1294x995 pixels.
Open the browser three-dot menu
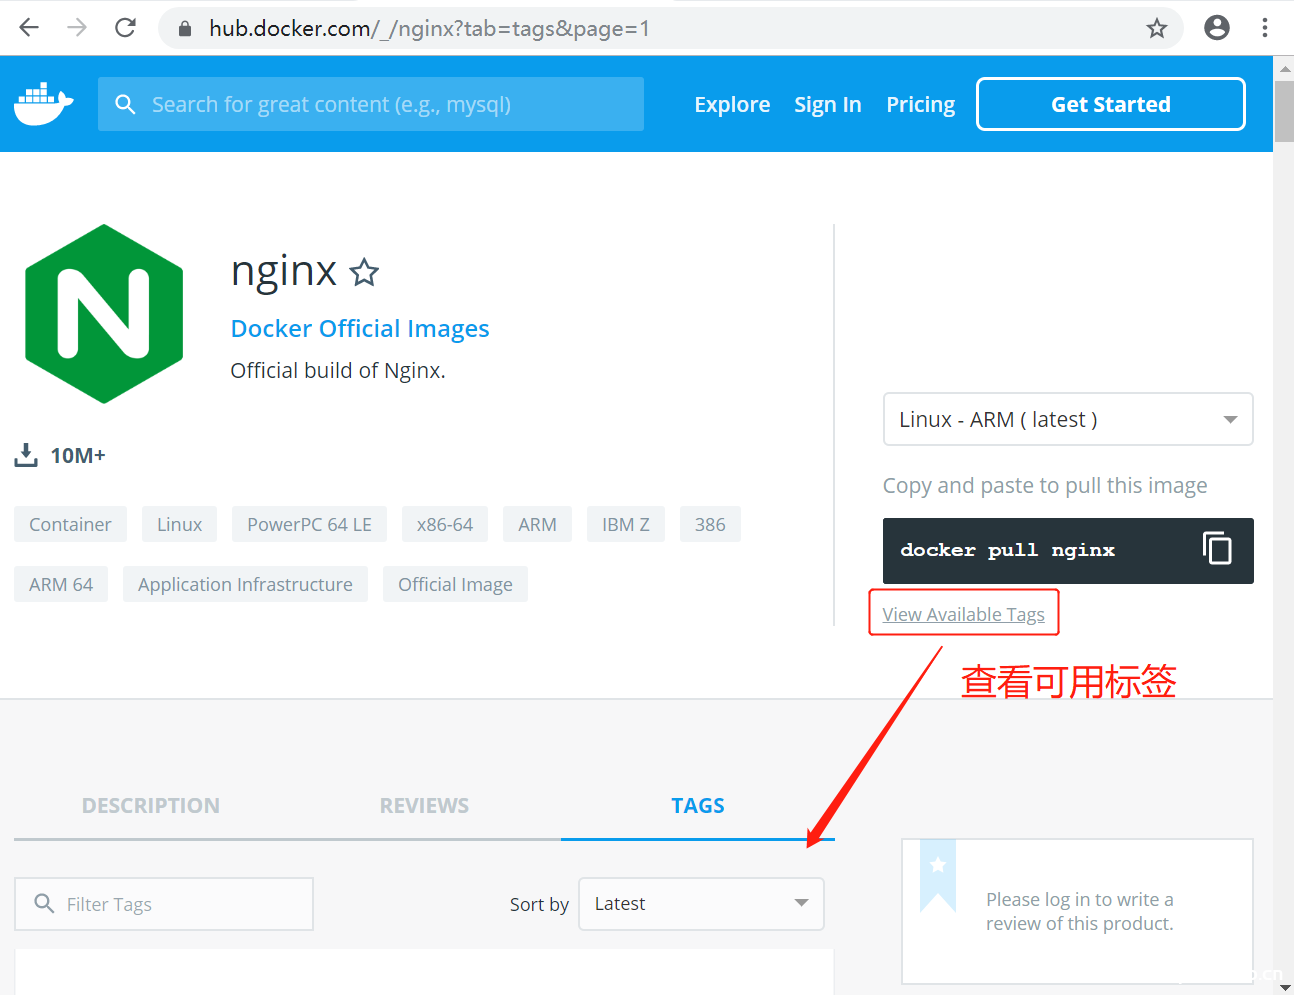1265,27
